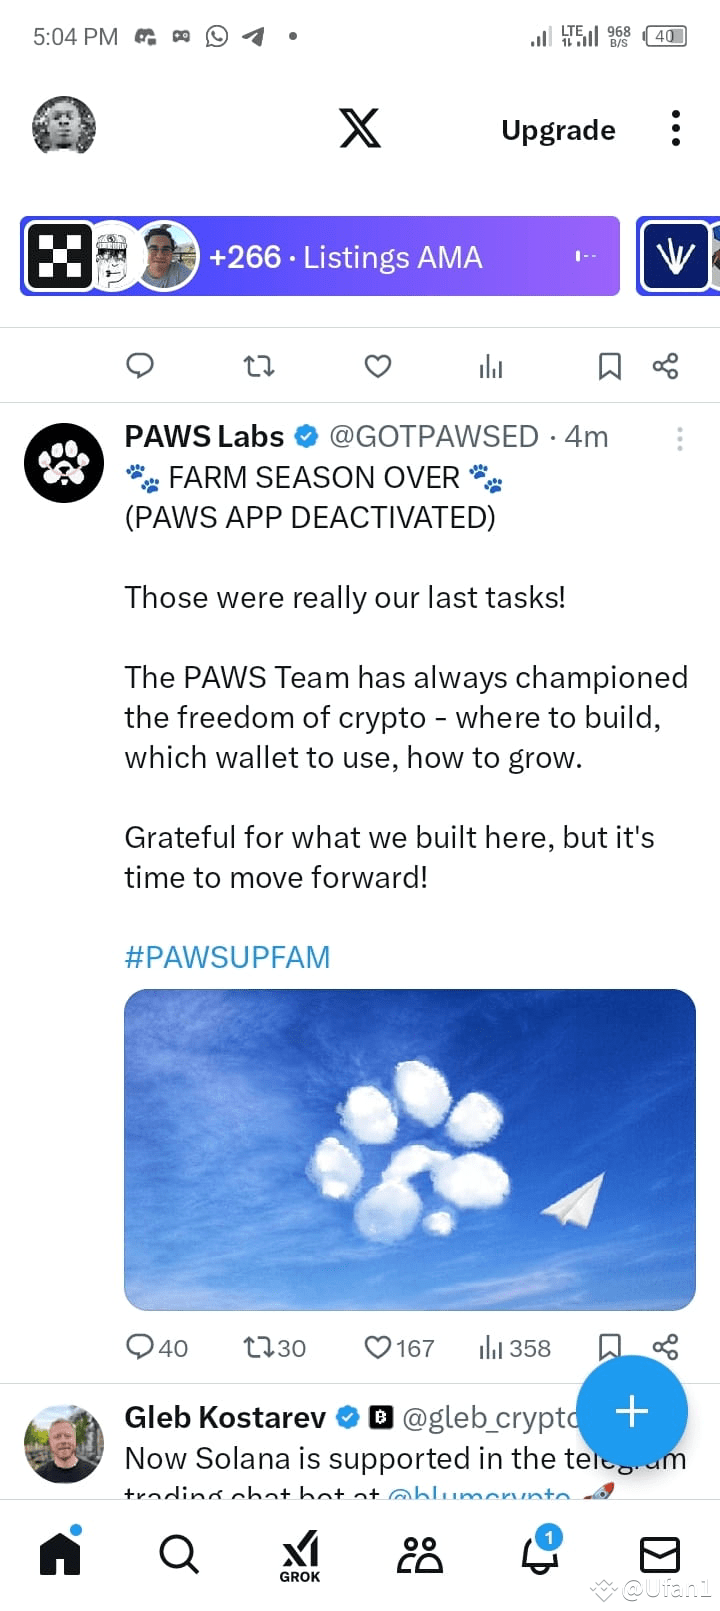This screenshot has width=720, height=1611.
Task: Share the PAWS Labs post
Action: pos(666,1347)
